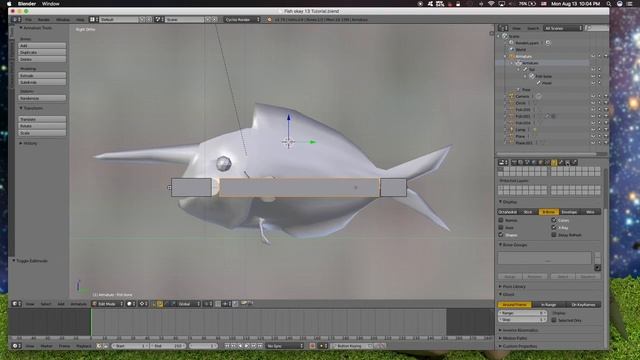
Task: Click the auto keyframe record button
Action: point(313,346)
